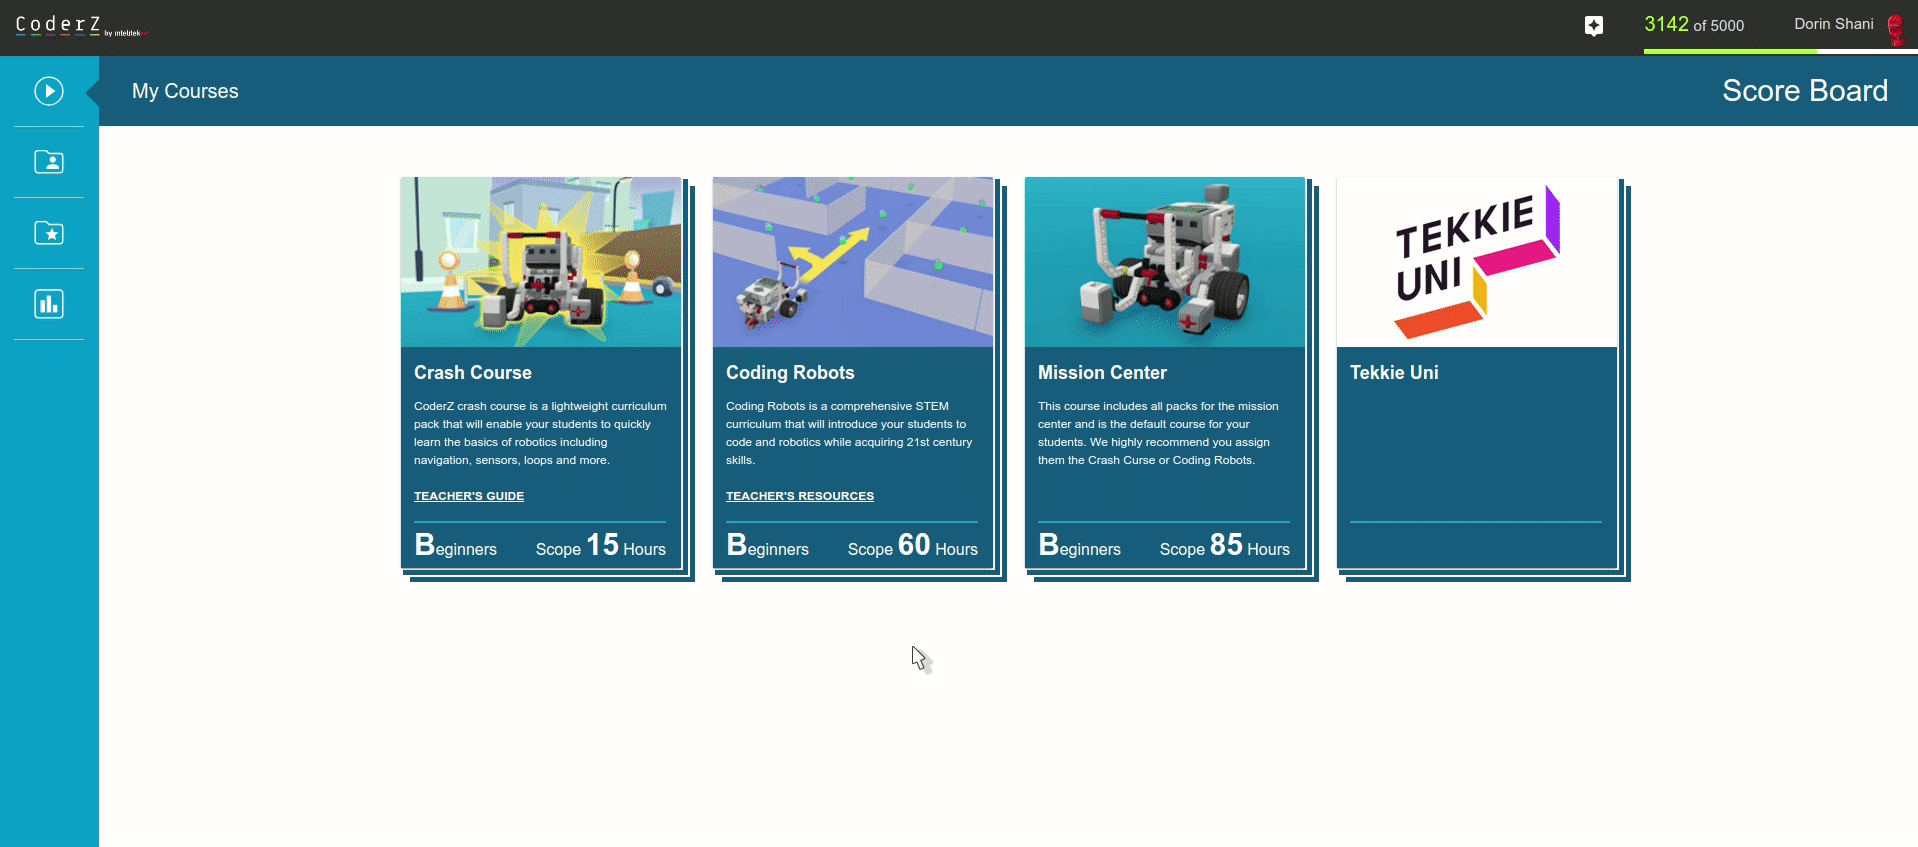
Task: Click the star badge icon in header
Action: point(1594,26)
